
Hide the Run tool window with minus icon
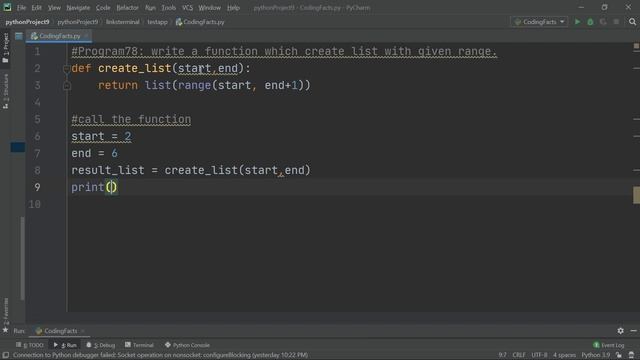point(633,331)
